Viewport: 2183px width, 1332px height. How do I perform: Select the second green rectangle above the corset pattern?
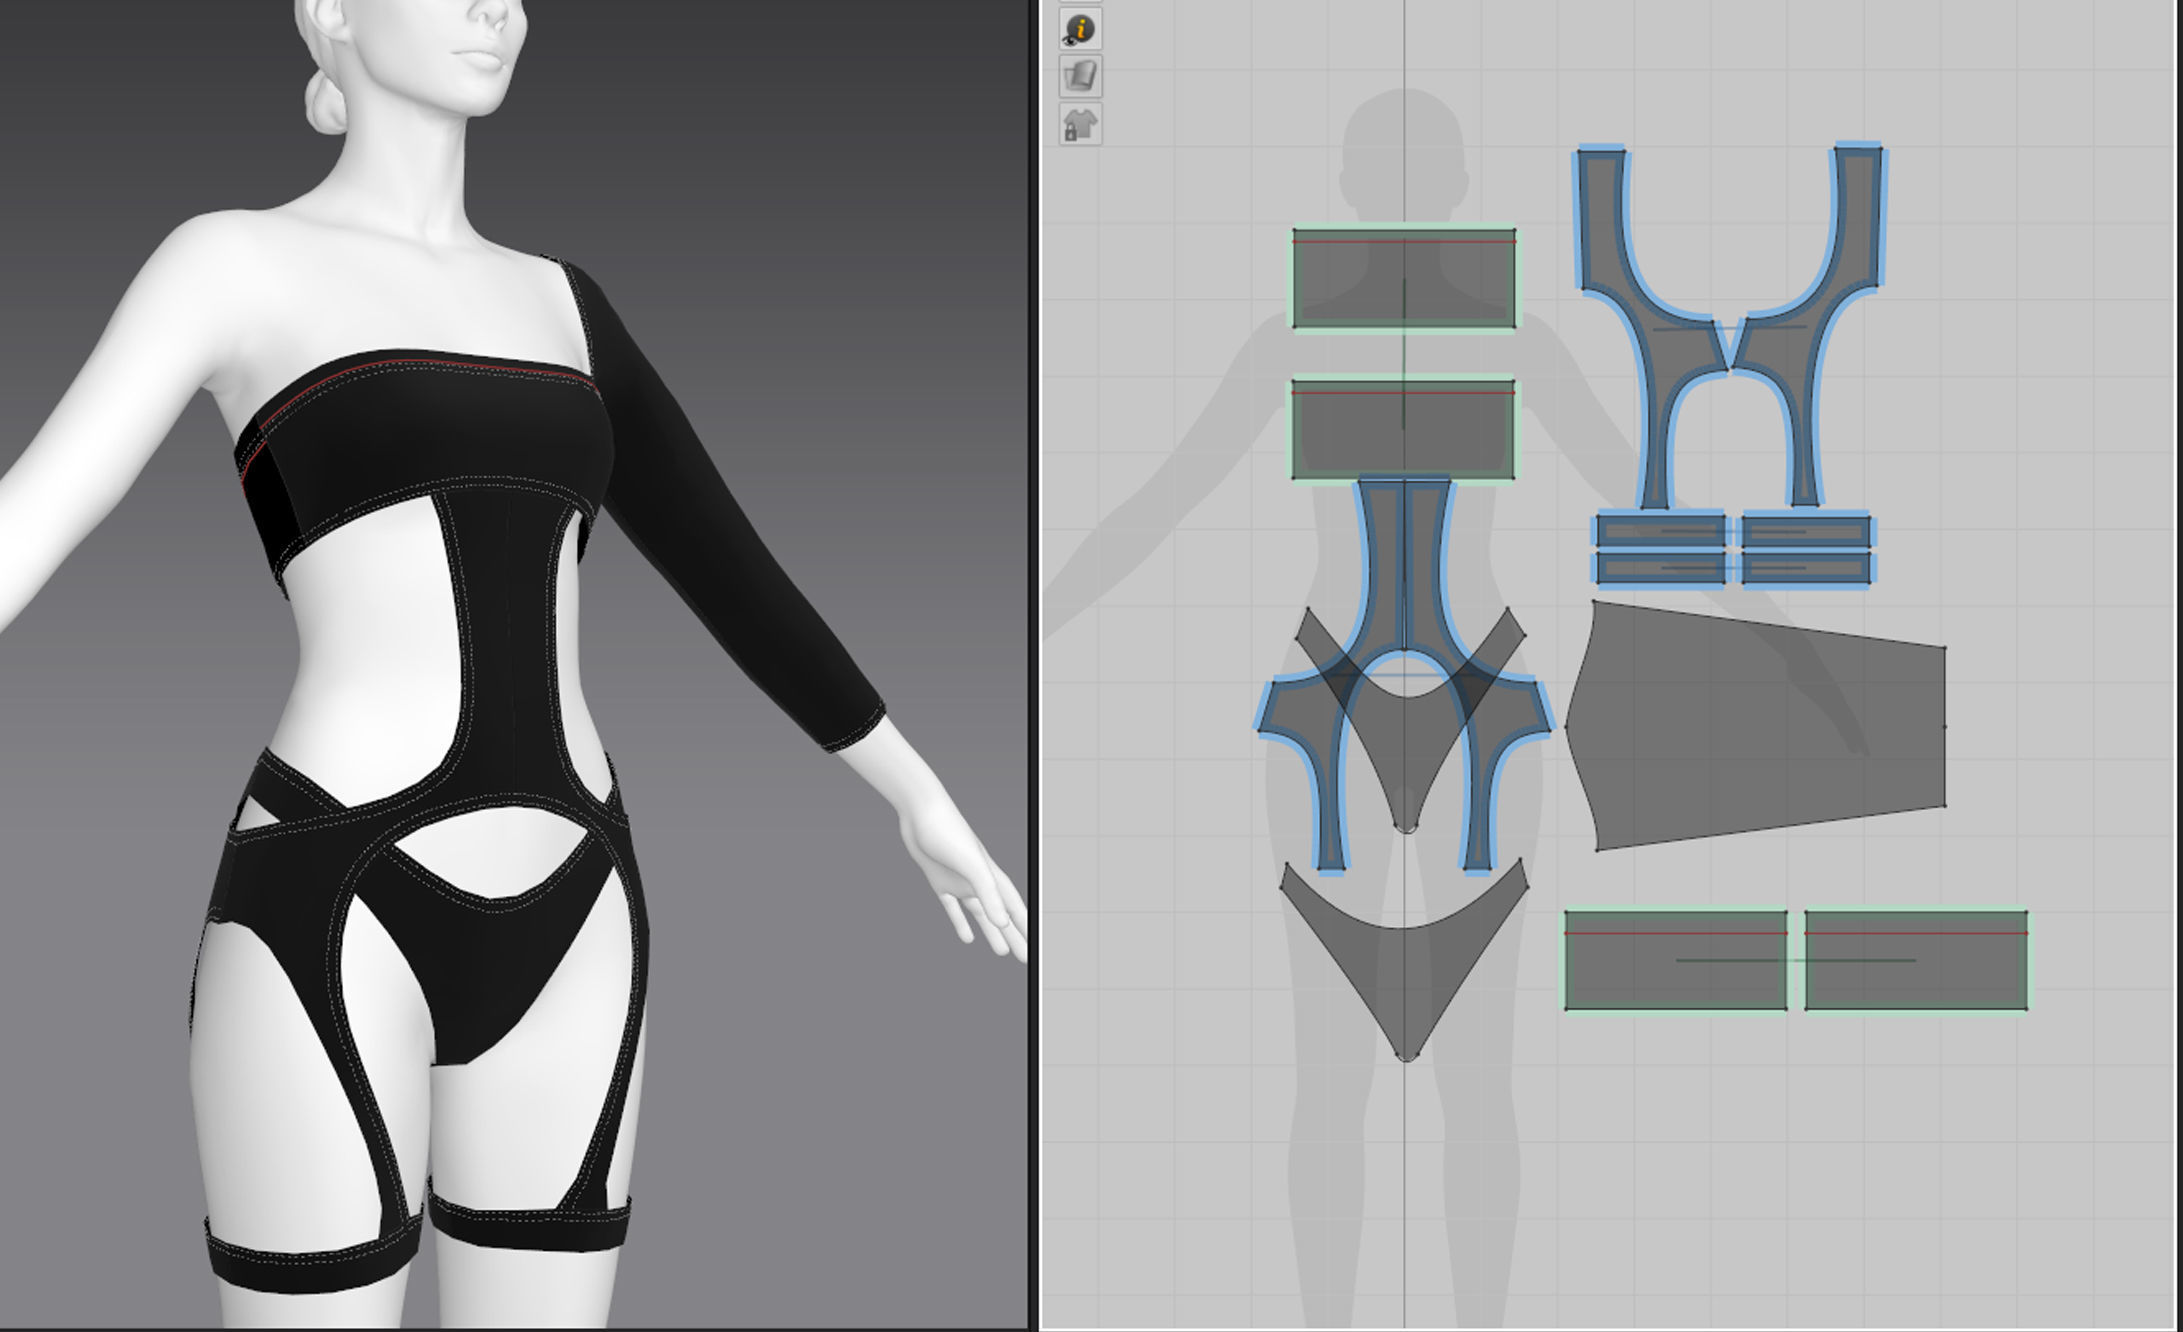(1403, 428)
